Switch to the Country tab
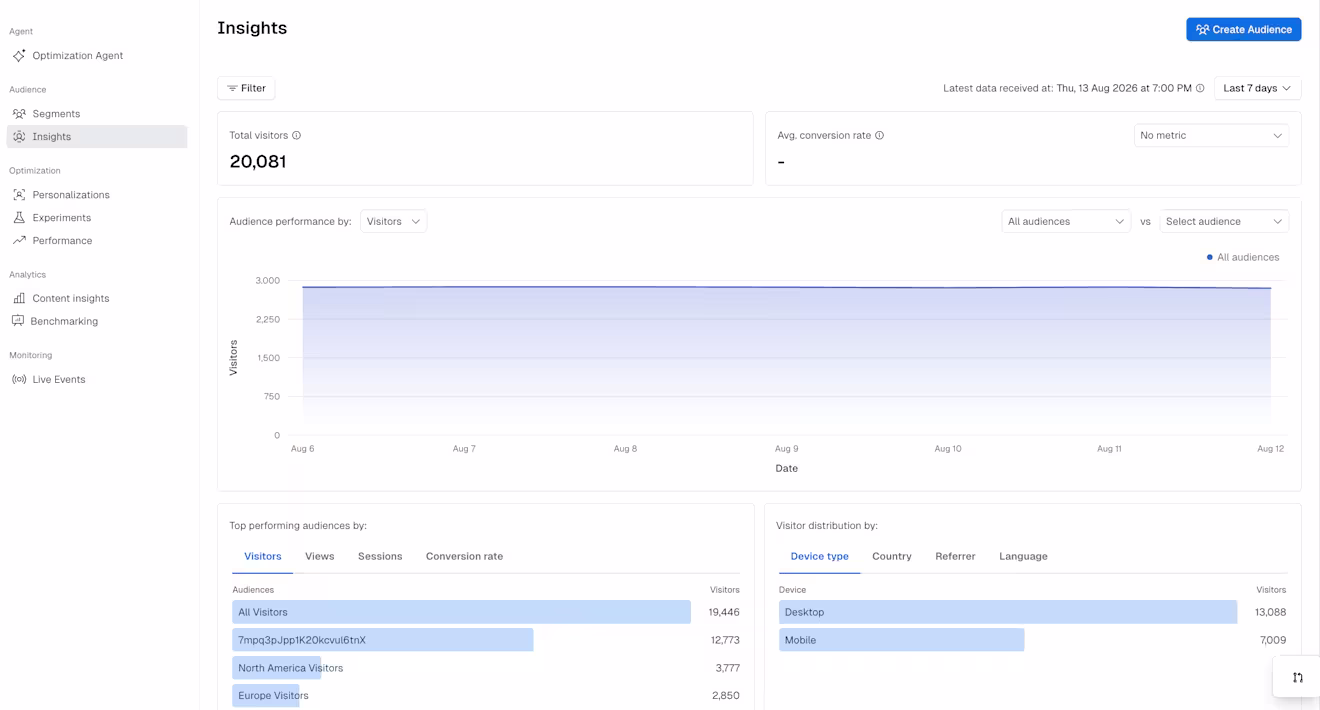 (892, 557)
